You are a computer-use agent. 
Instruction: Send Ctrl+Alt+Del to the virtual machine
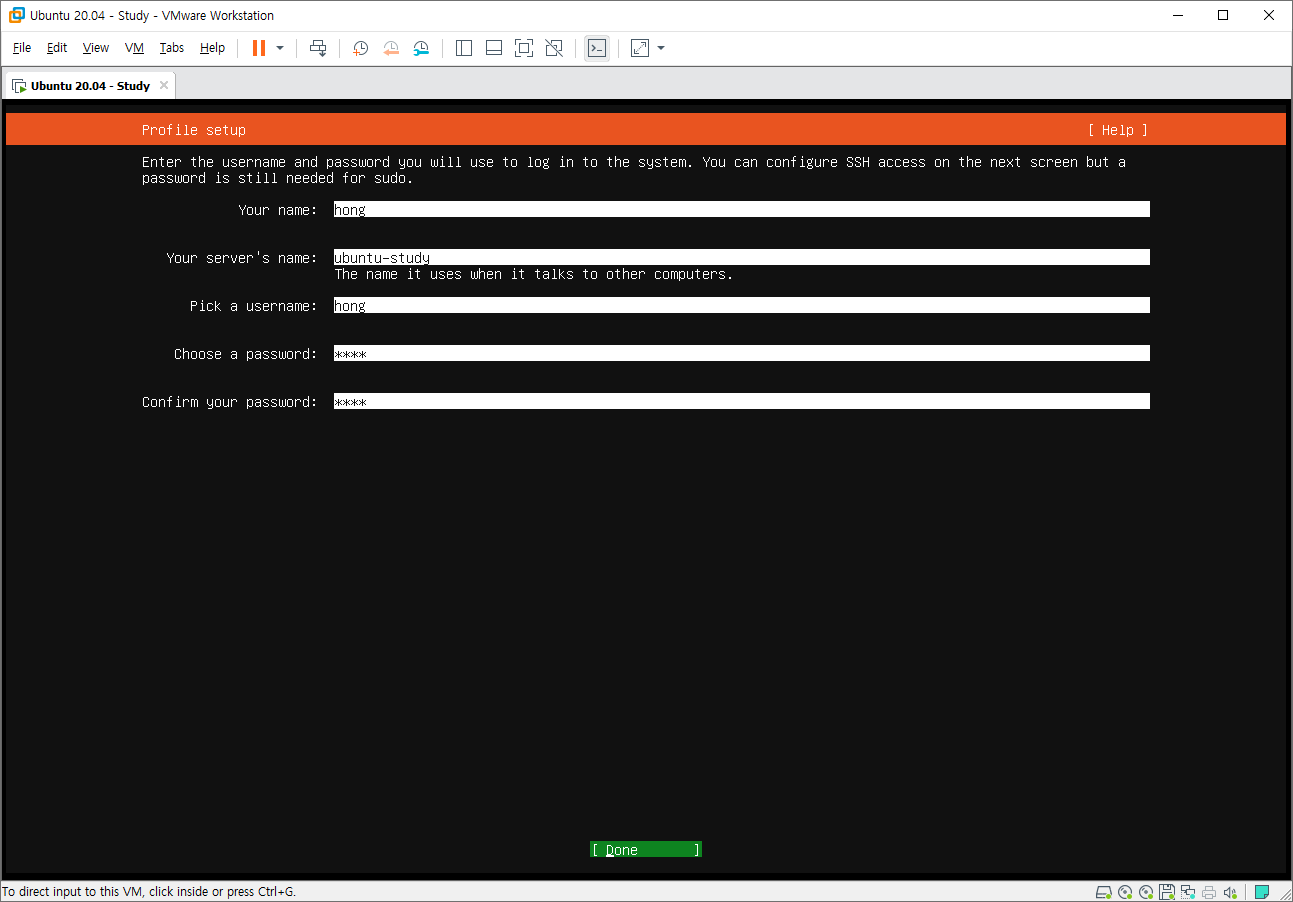318,48
